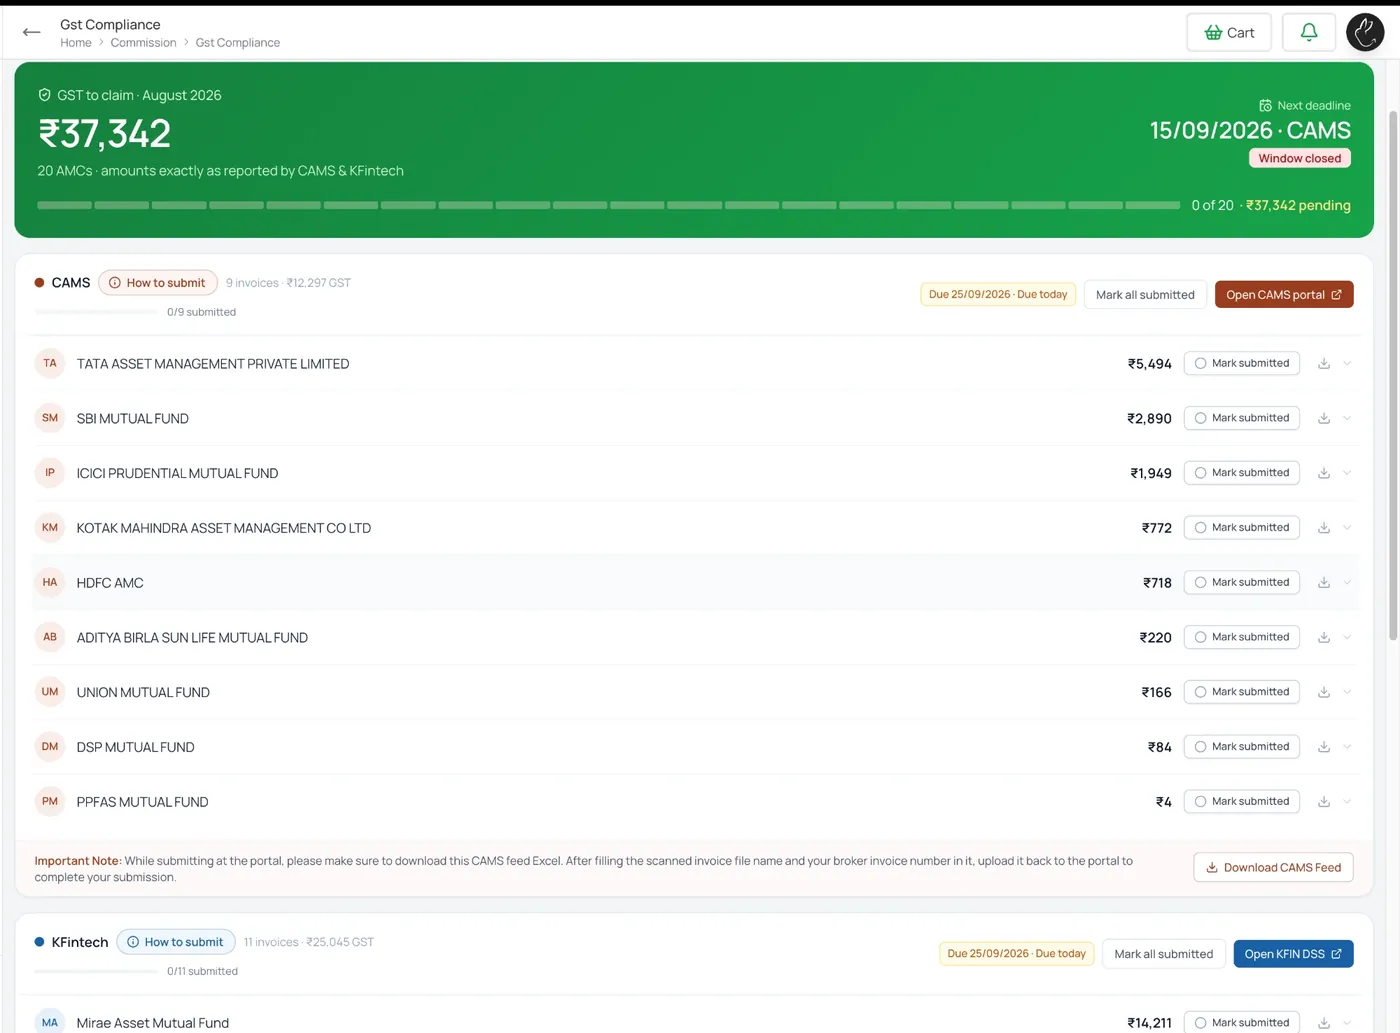Click the TA avatar for TATA row
Image resolution: width=1400 pixels, height=1033 pixels.
tap(50, 363)
